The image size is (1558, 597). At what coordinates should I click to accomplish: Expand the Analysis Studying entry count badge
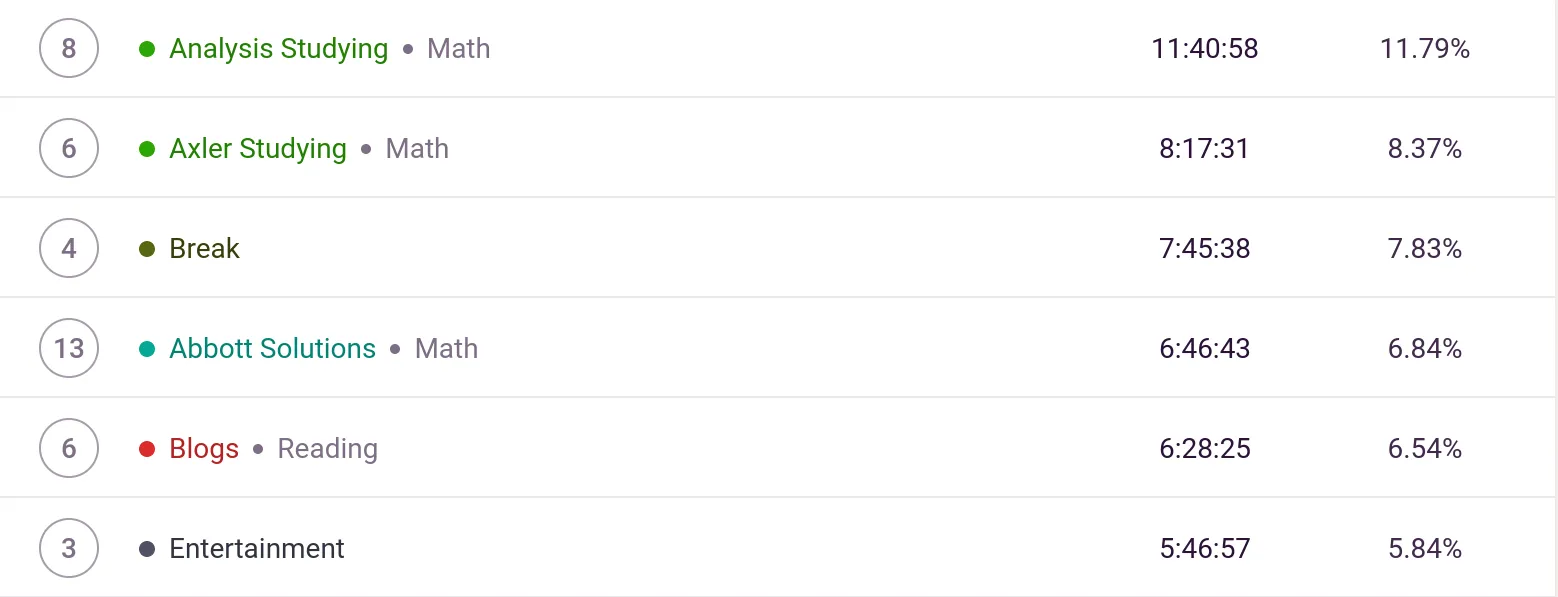pyautogui.click(x=69, y=48)
